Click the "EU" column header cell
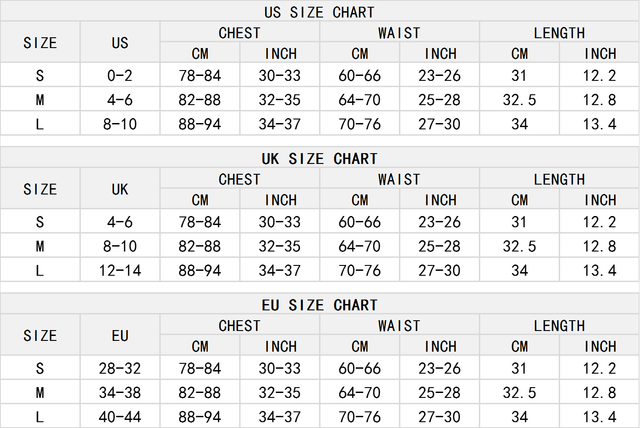 (x=120, y=335)
